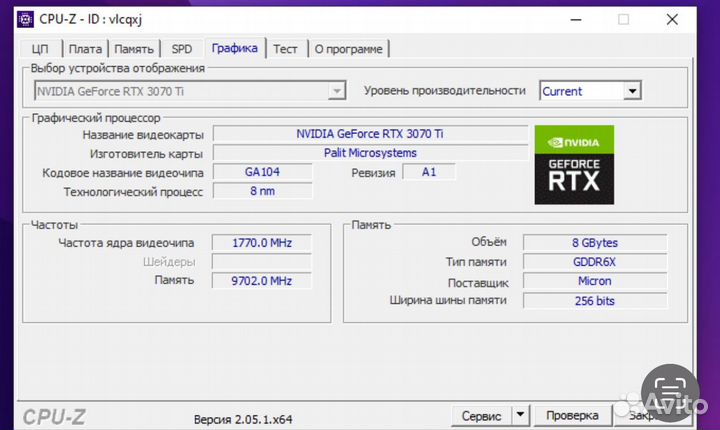The width and height of the screenshot is (720, 430).
Task: Click the A1 revision value
Action: pos(429,172)
